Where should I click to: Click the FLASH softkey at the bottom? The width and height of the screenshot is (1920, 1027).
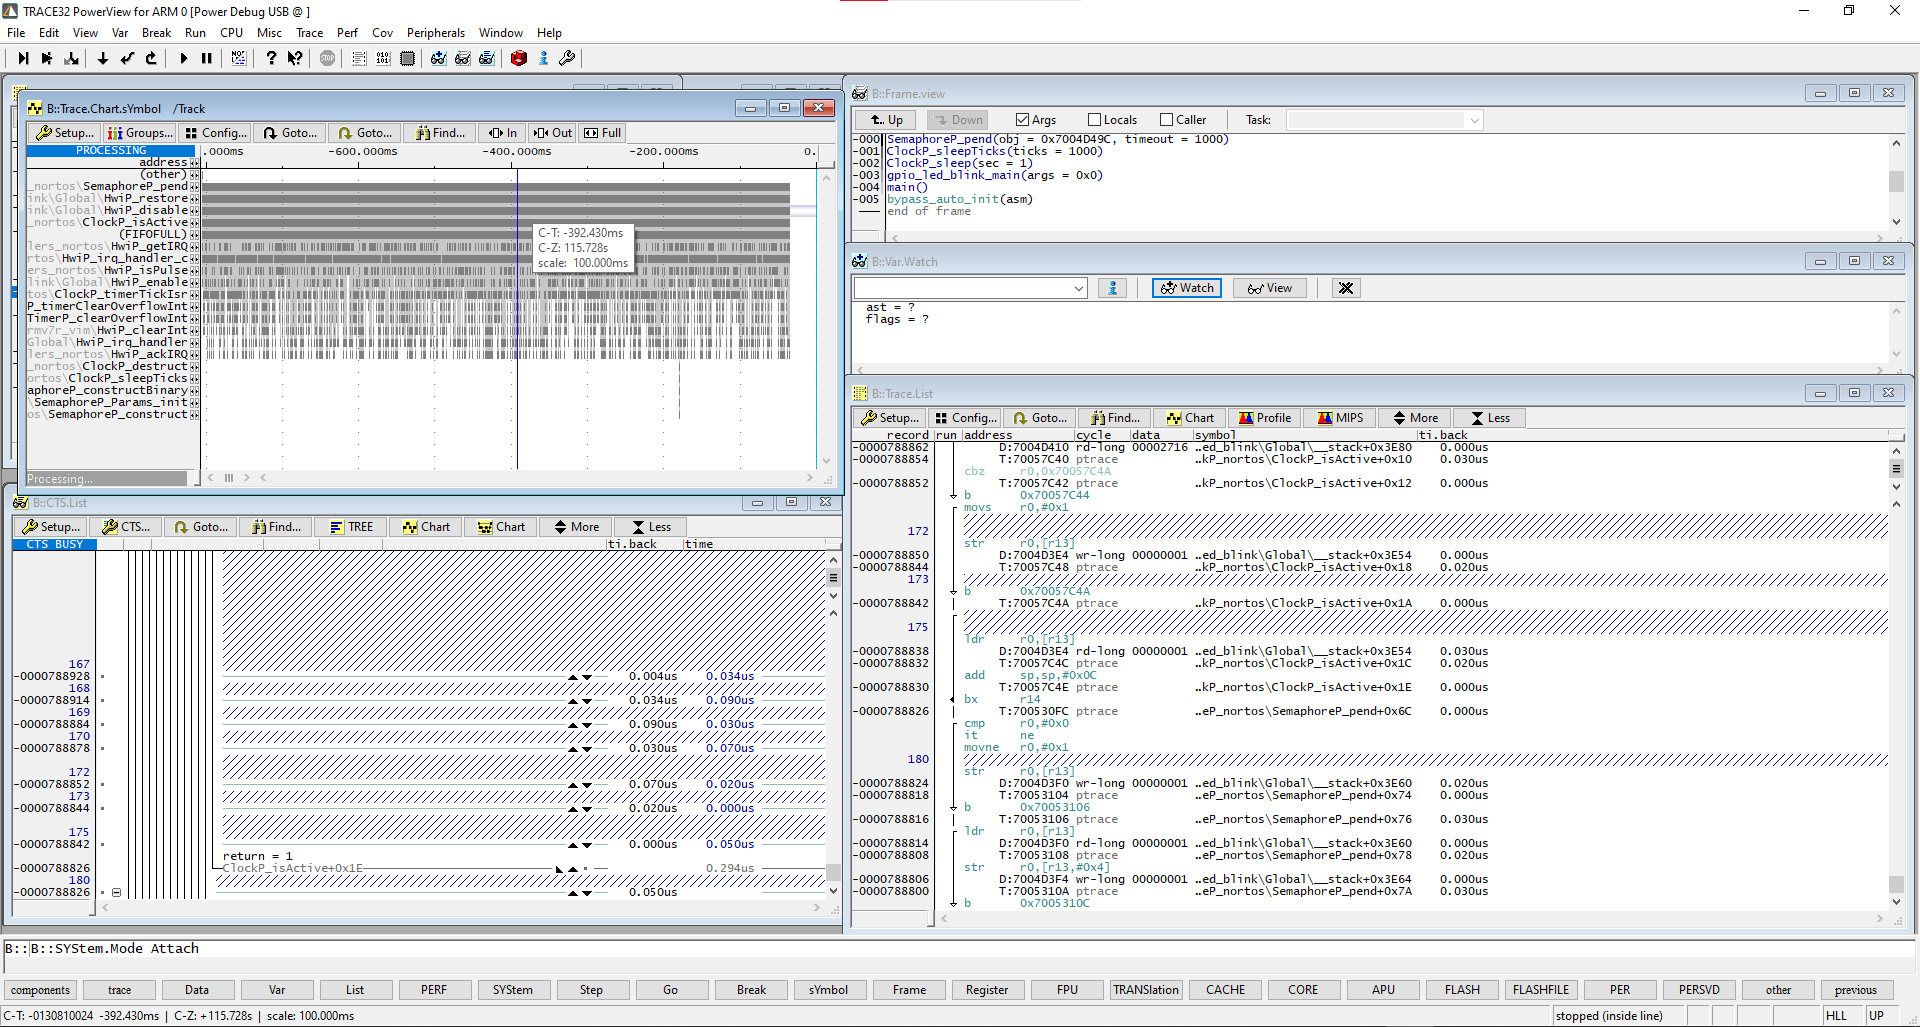(1462, 990)
